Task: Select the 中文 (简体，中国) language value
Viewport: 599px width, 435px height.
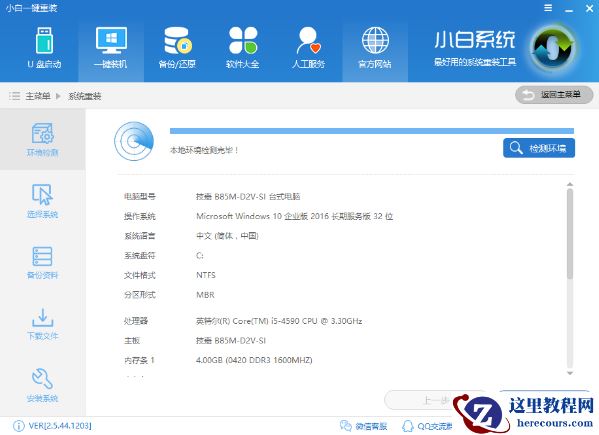Action: point(227,236)
